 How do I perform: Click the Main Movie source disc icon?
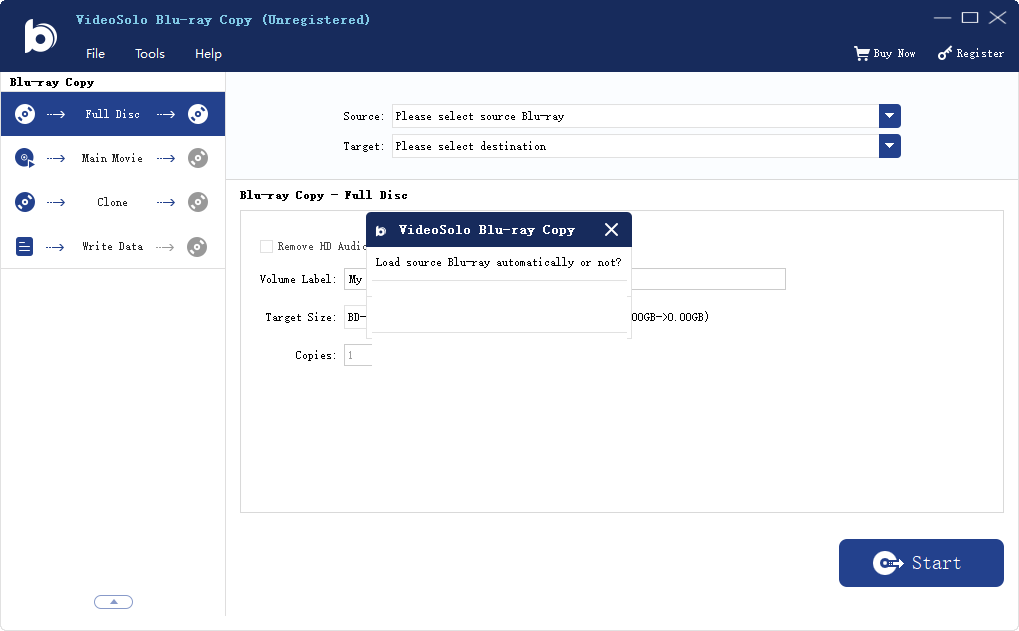pos(25,158)
